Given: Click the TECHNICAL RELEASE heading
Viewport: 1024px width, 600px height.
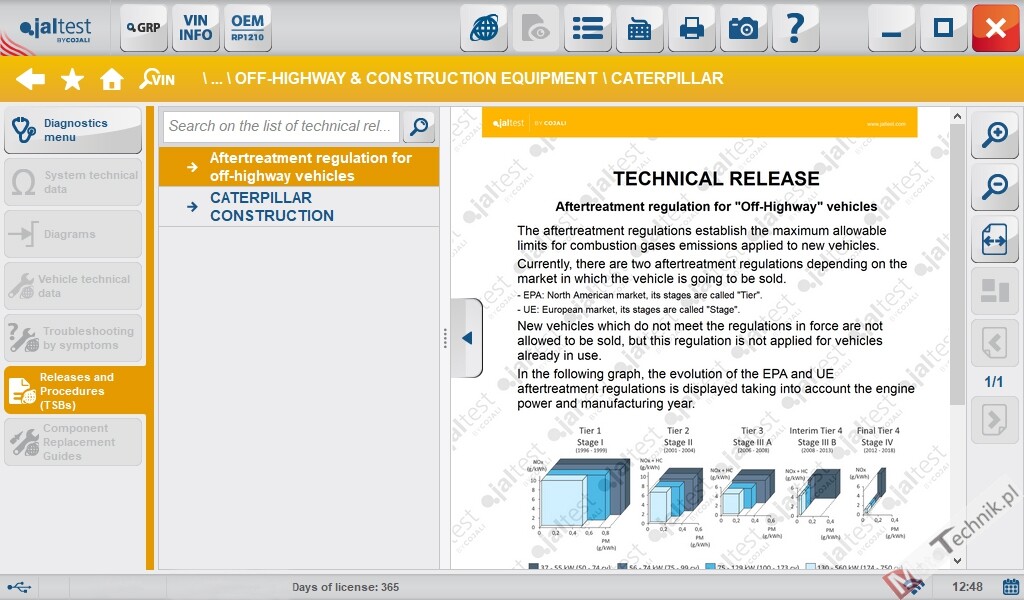Looking at the screenshot, I should (716, 179).
